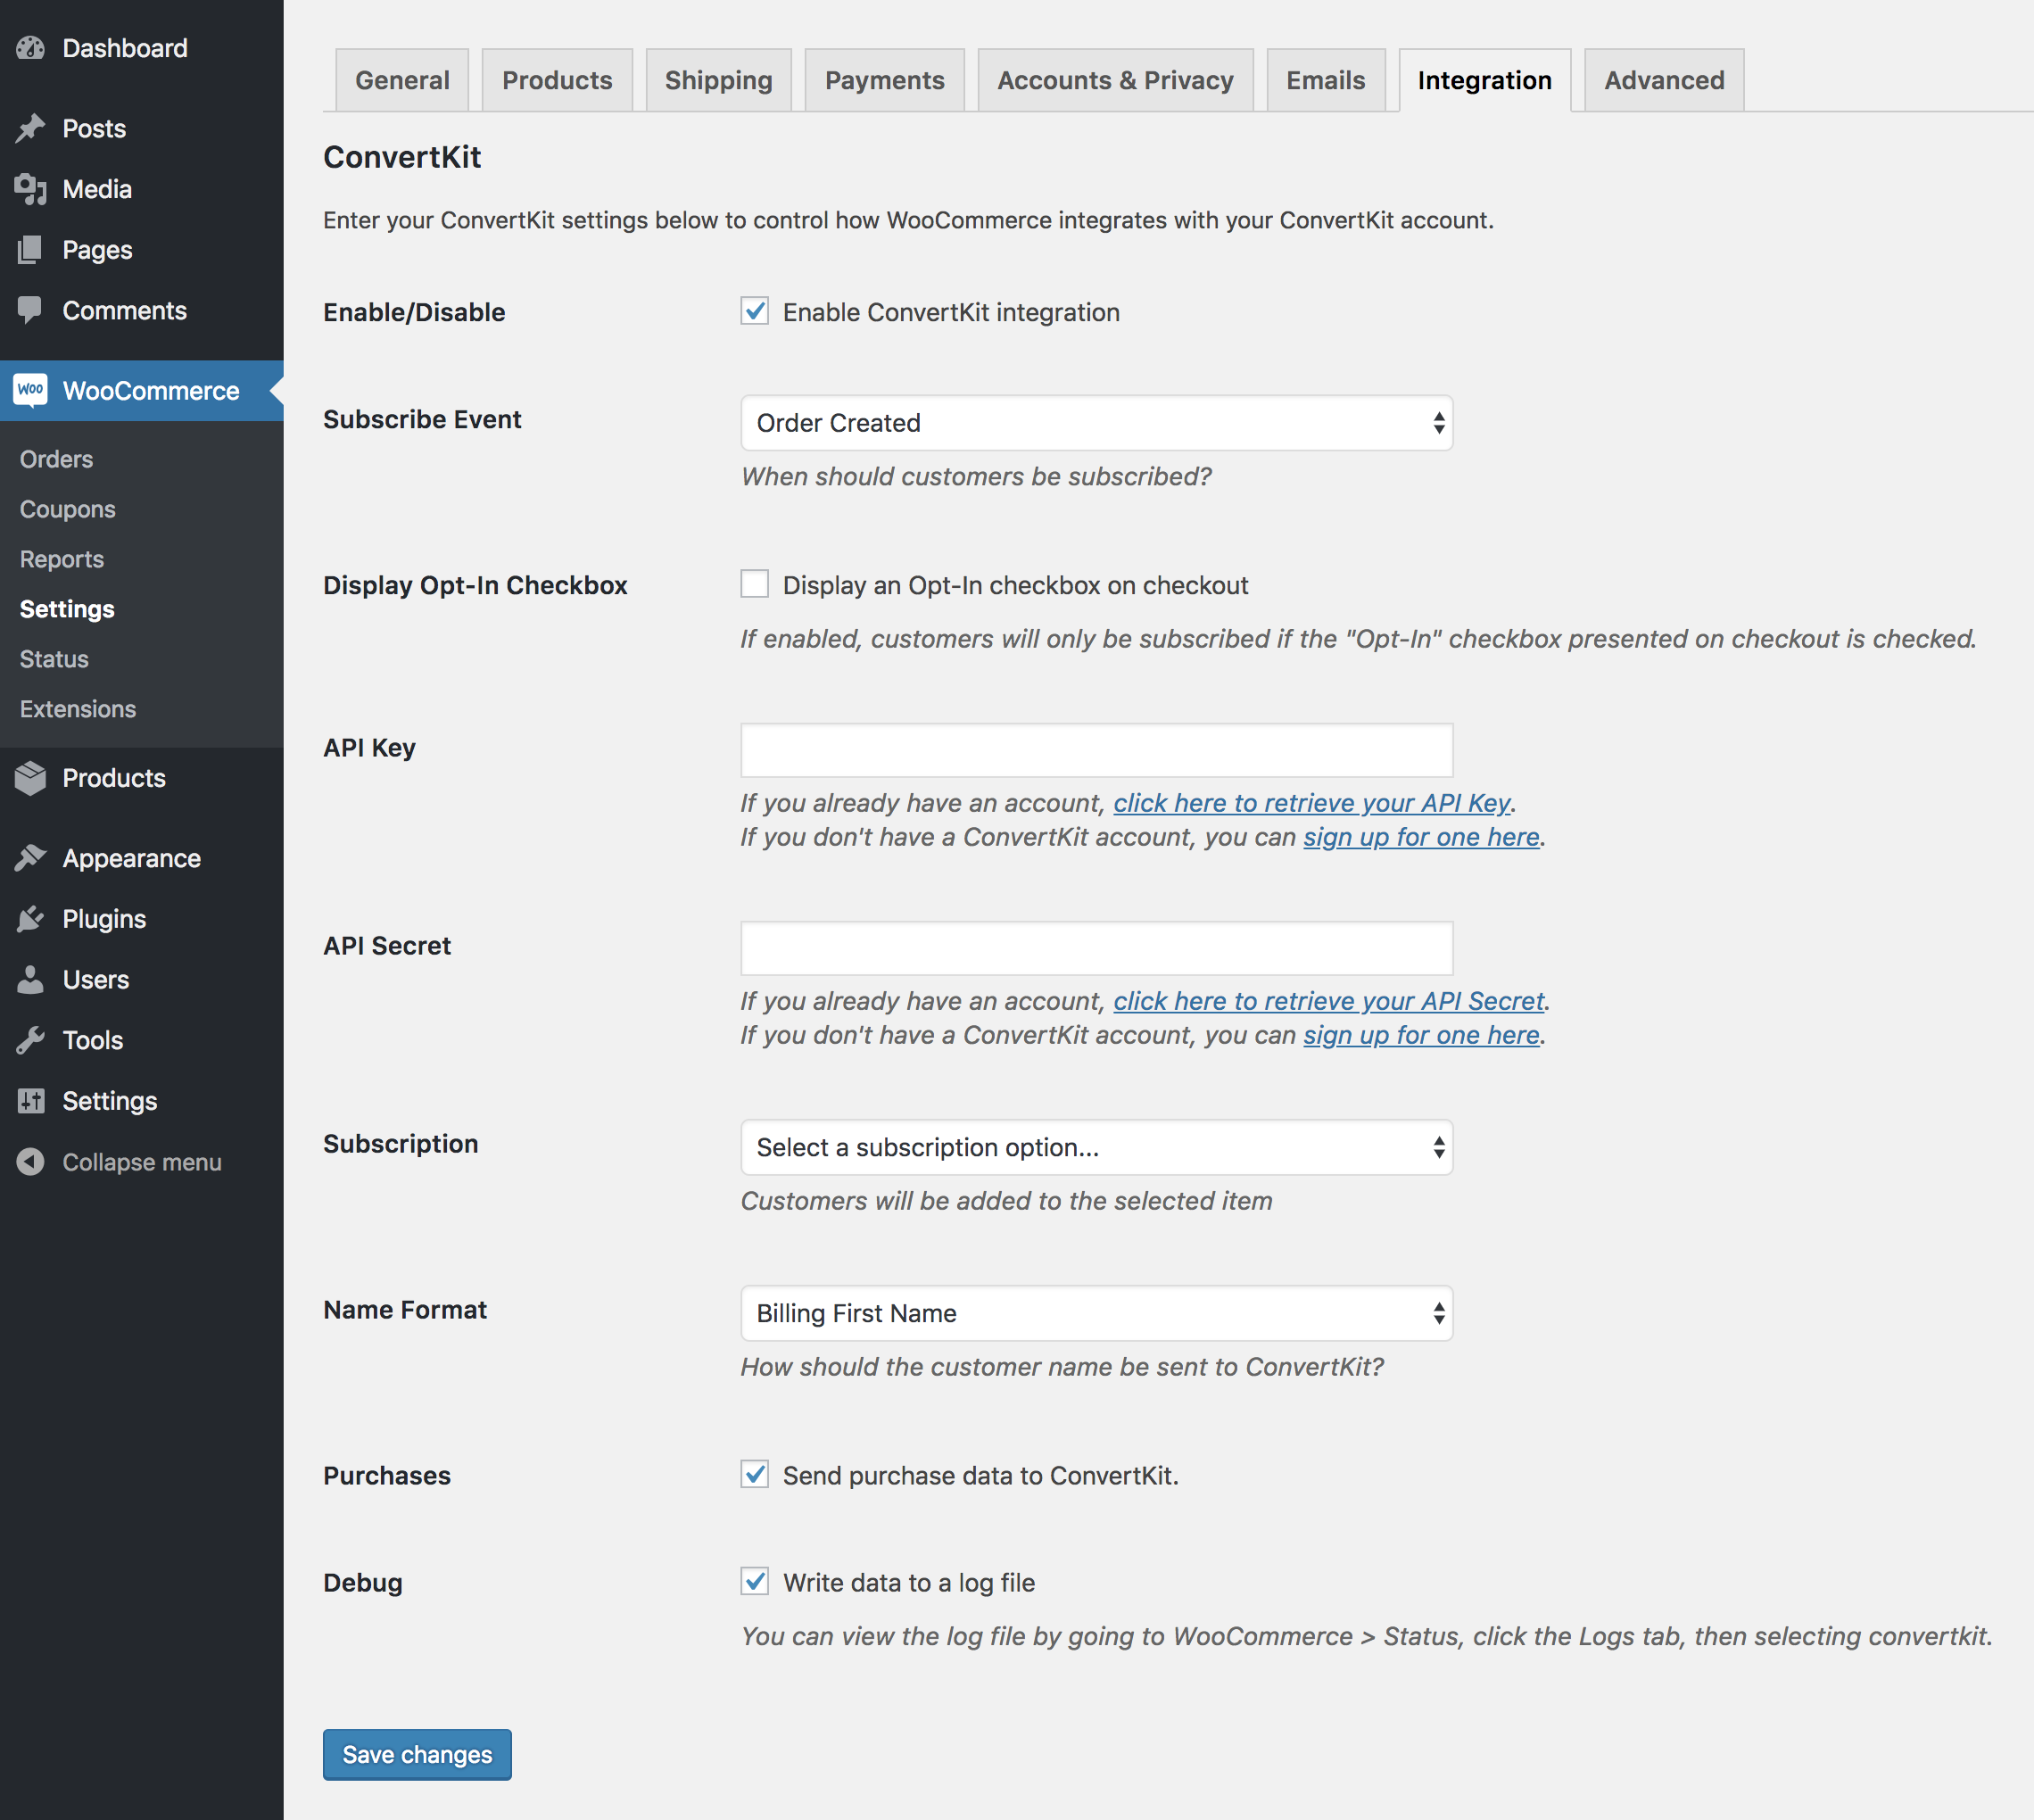The width and height of the screenshot is (2034, 1820).
Task: Select the Integration tab
Action: coord(1484,80)
